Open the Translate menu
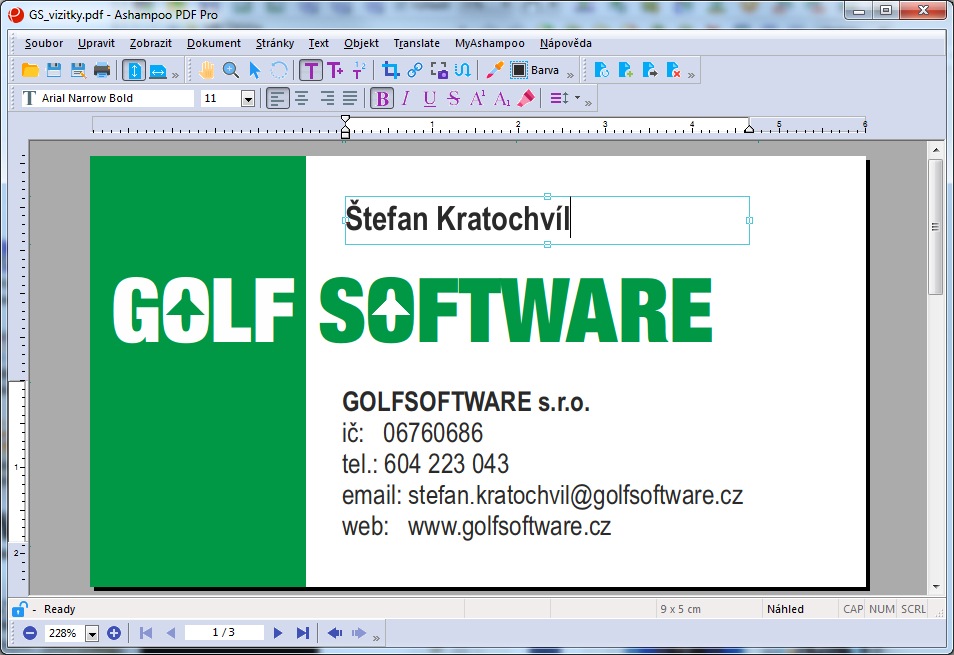Viewport: 954px width, 655px height. pos(416,43)
